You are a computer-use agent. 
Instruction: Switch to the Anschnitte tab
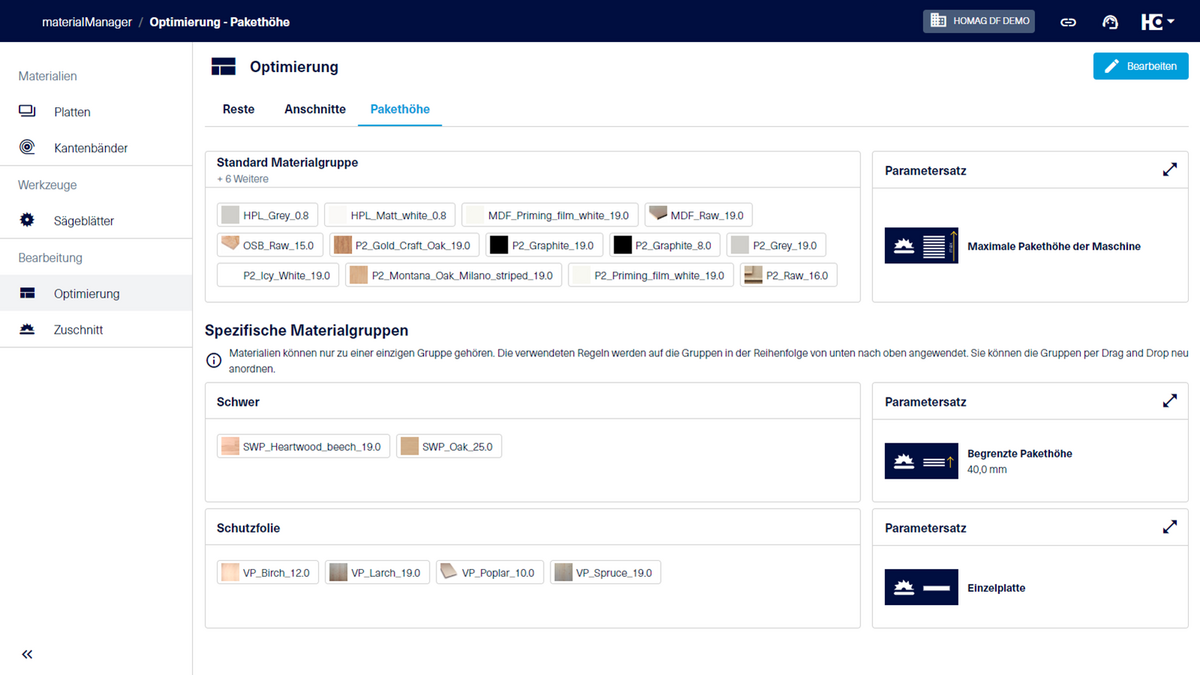[315, 109]
